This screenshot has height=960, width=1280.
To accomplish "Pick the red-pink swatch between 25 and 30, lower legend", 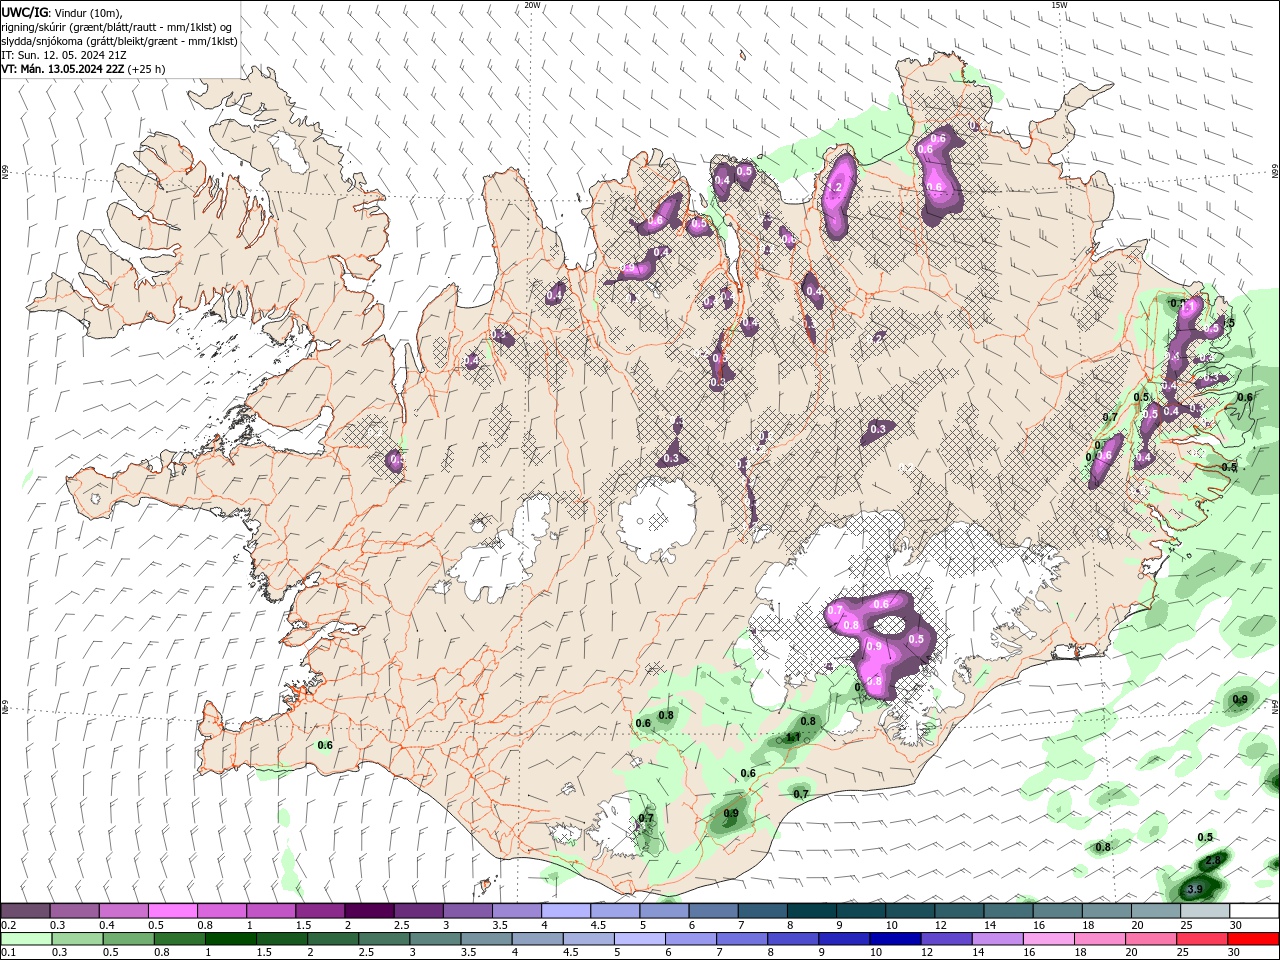I will coord(1202,940).
